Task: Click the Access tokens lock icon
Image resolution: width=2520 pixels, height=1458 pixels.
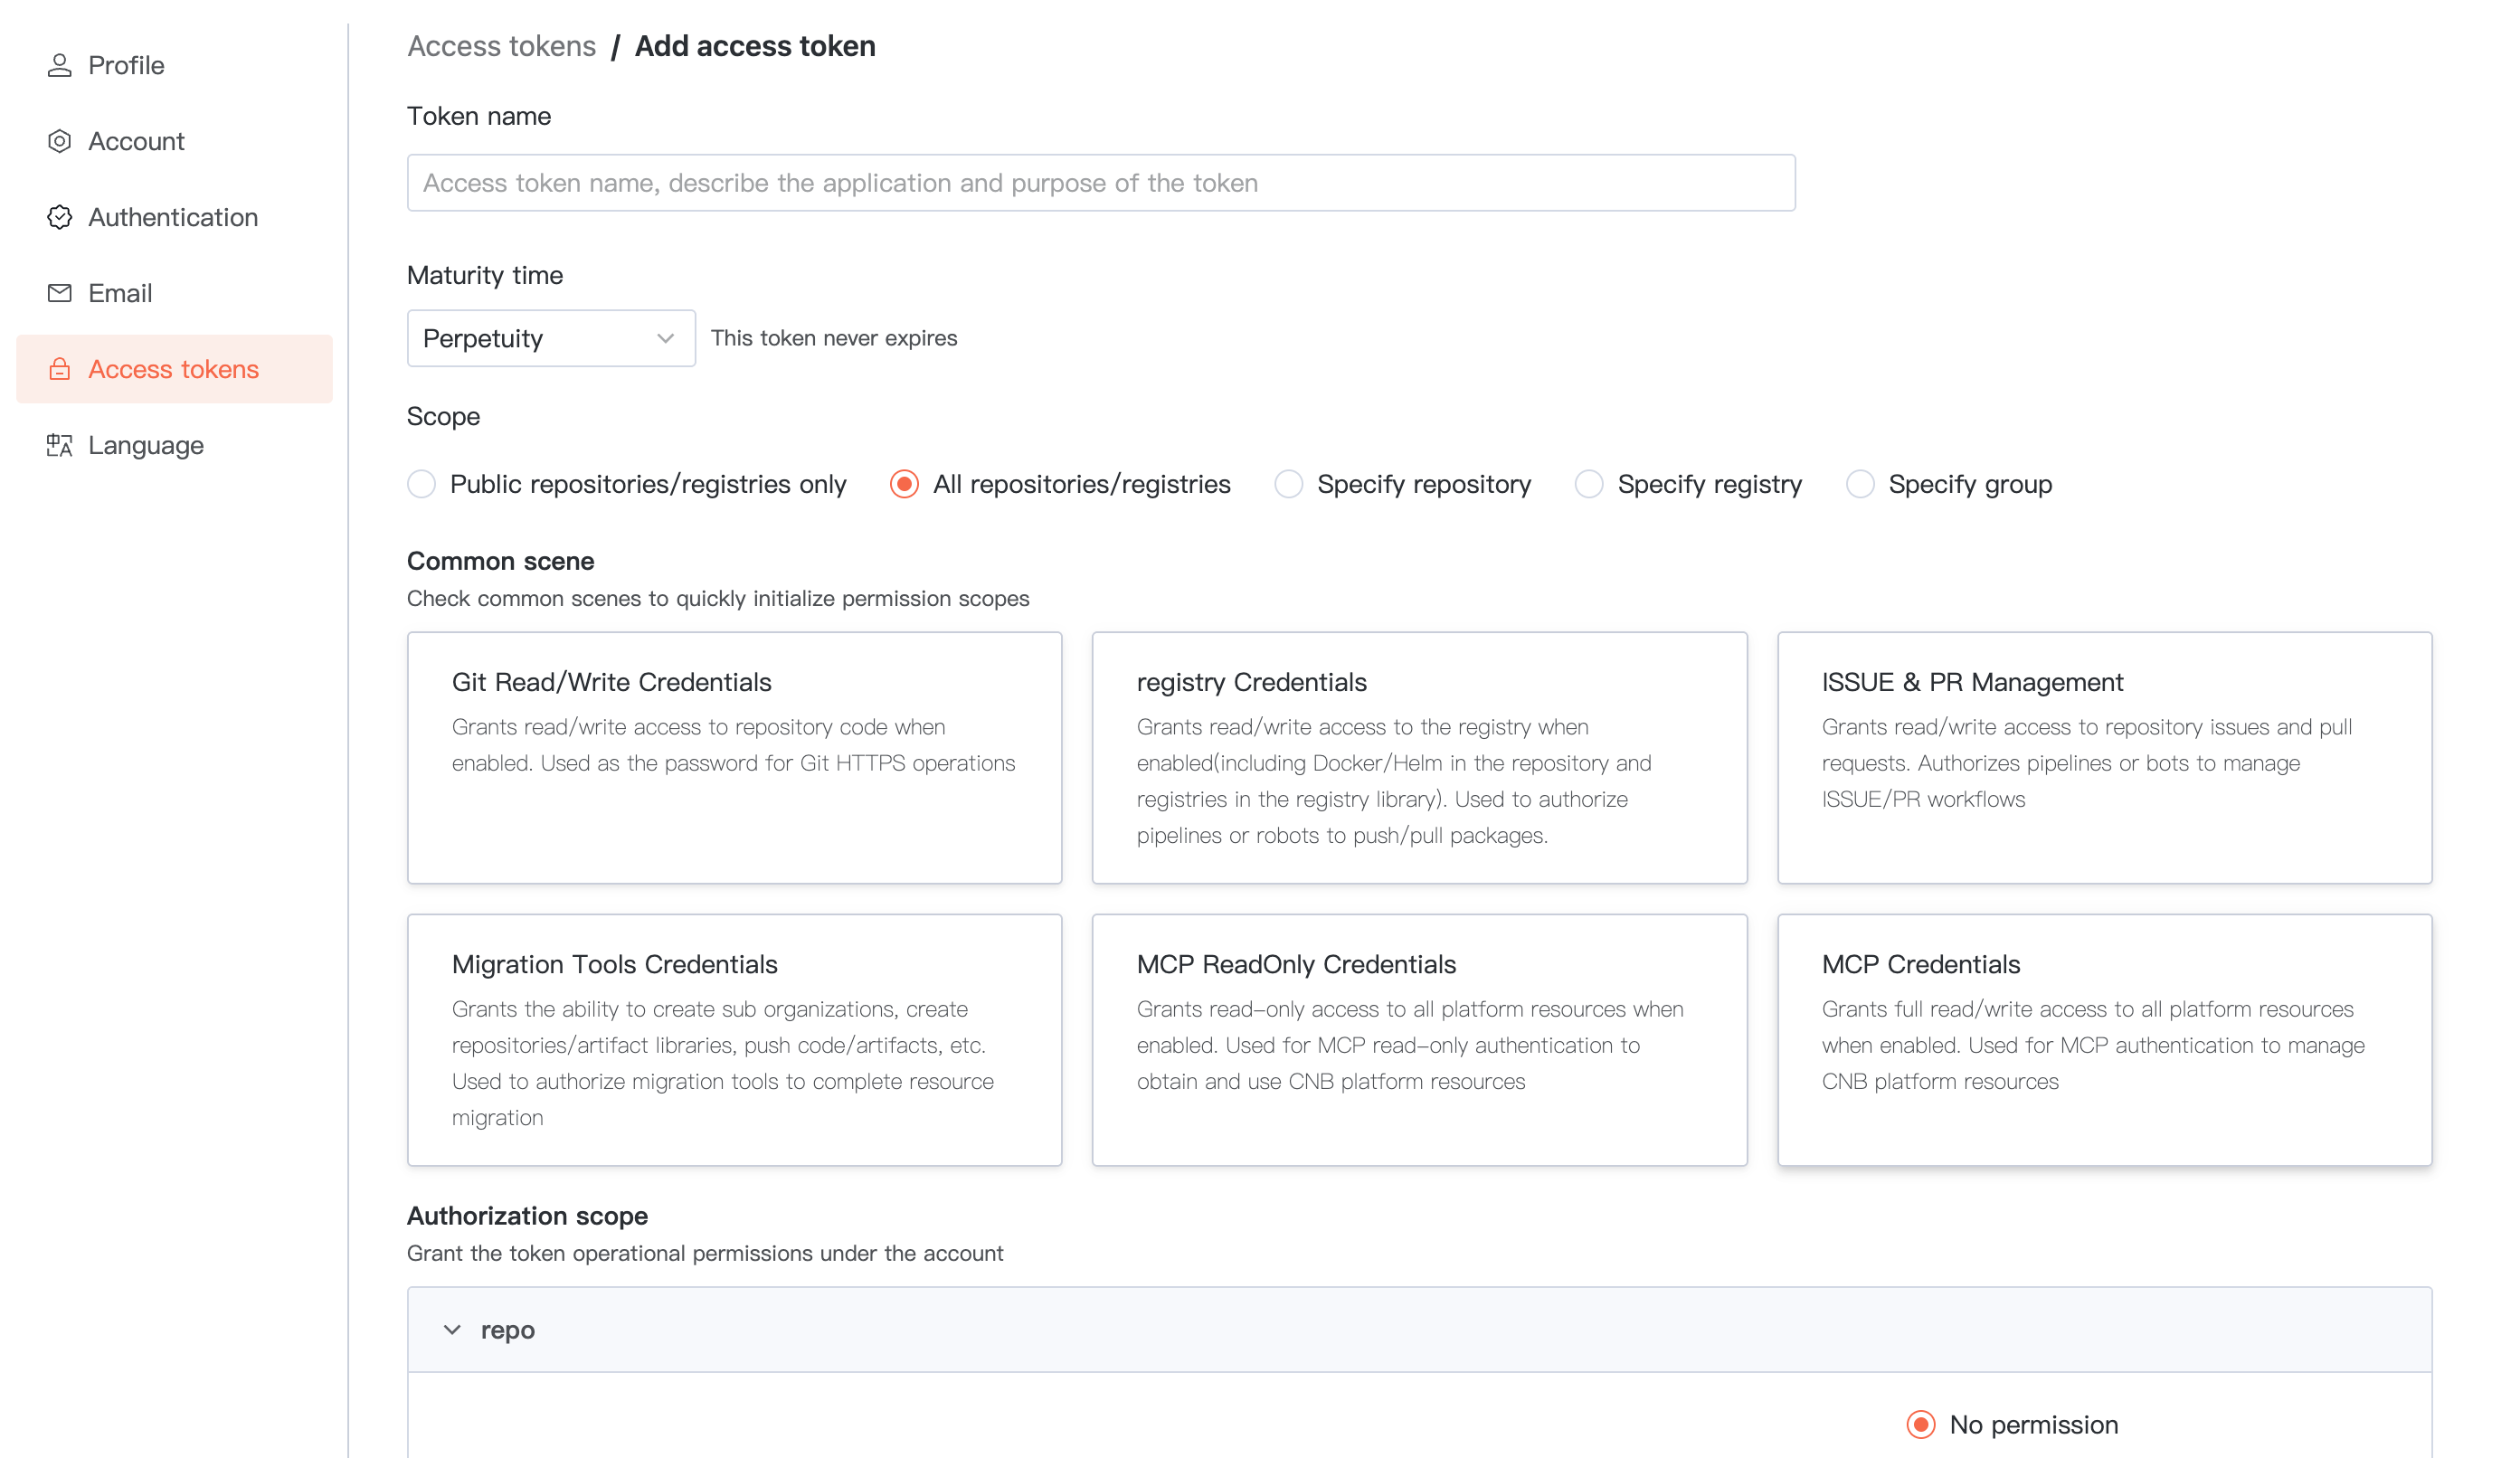Action: [59, 369]
